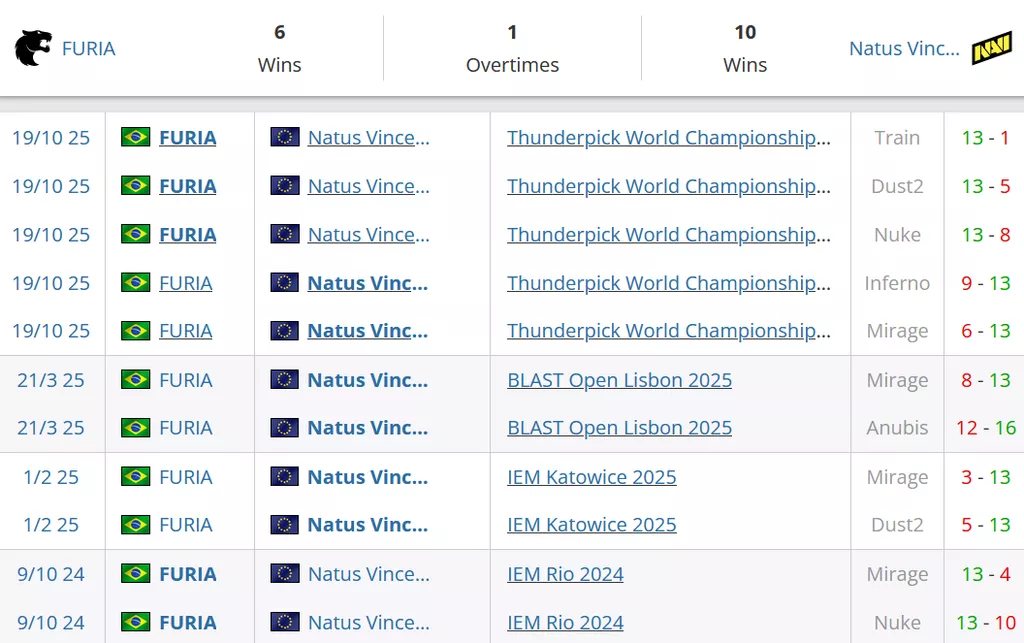Open BLAST Open Lisbon 2025 Anubis match
1024x643 pixels.
[619, 428]
